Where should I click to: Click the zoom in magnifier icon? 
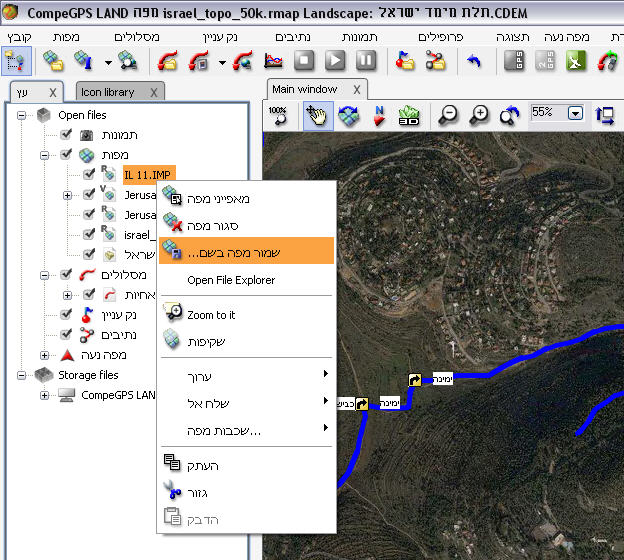480,114
